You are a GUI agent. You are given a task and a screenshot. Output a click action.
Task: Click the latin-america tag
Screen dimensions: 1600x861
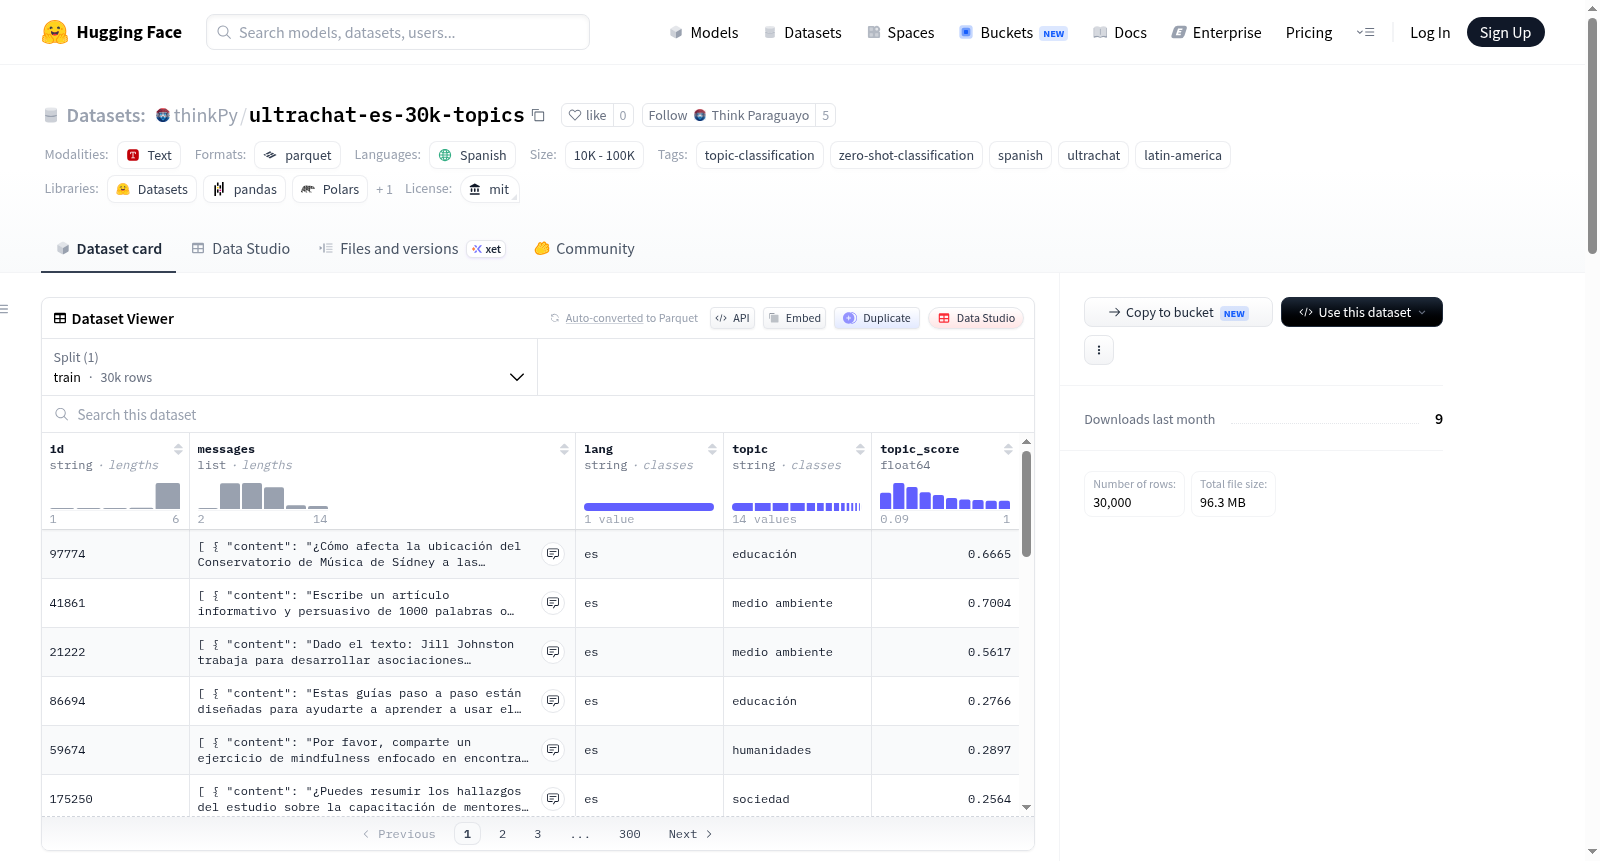[x=1182, y=155]
